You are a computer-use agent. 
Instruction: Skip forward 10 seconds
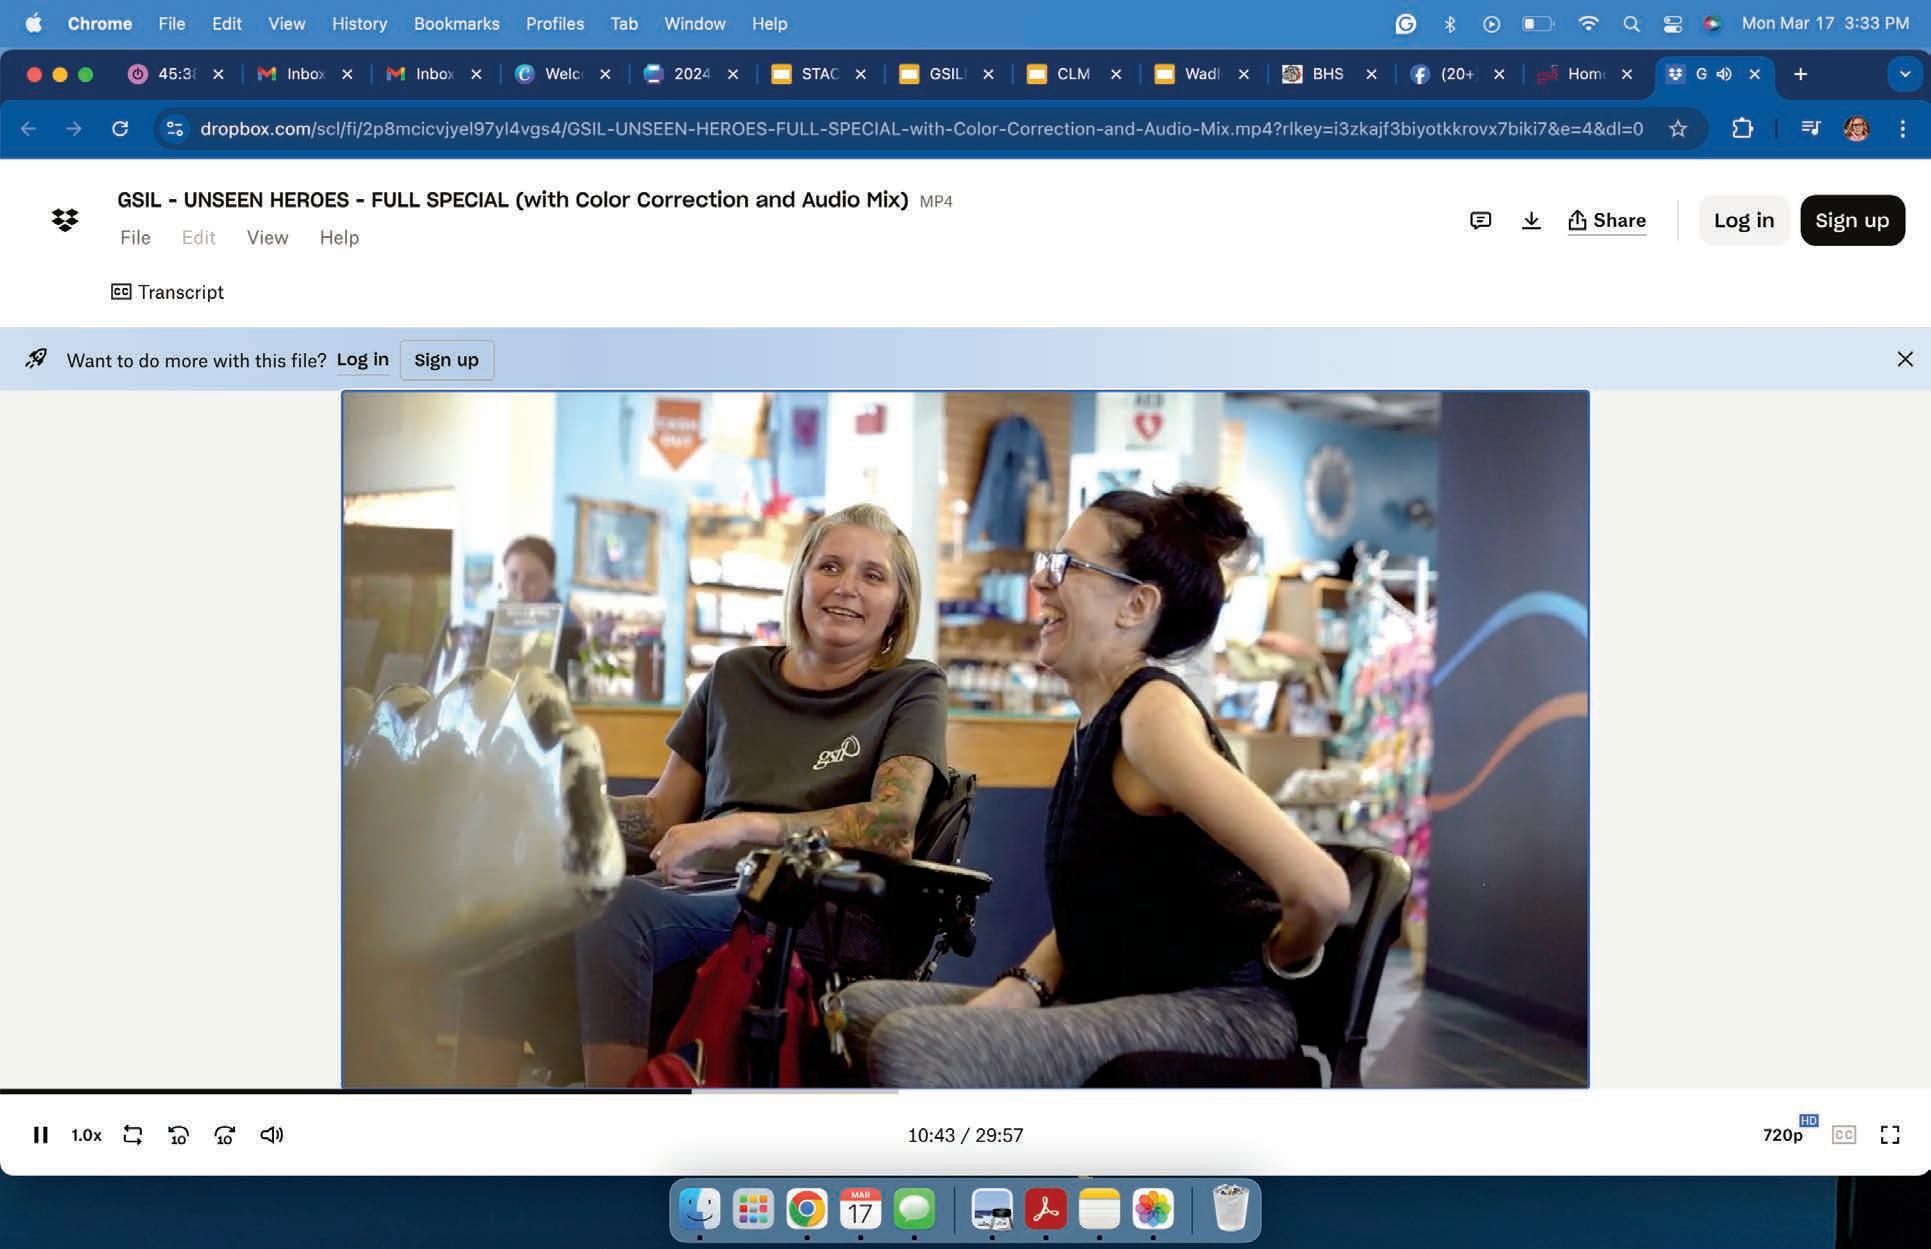coord(224,1135)
